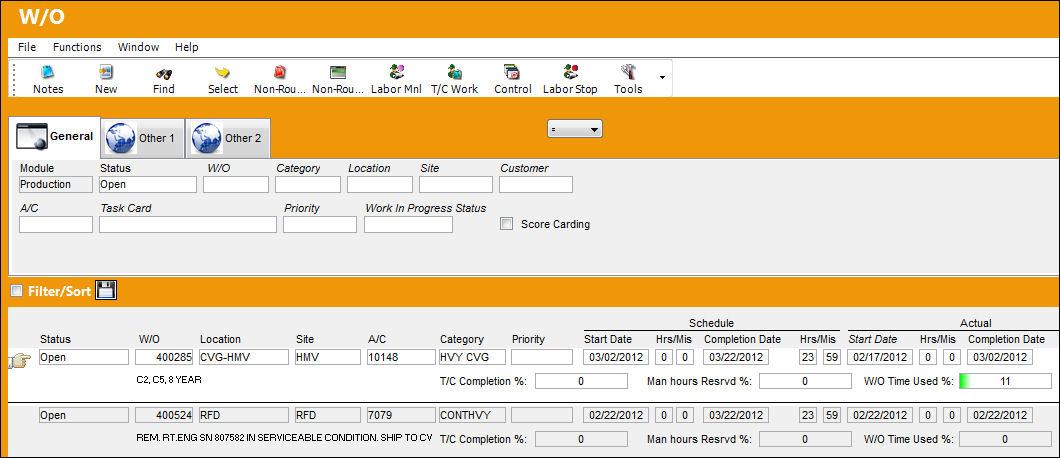Click actual start date 02/17/2012
Viewport: 1060px width, 458px height.
[880, 357]
